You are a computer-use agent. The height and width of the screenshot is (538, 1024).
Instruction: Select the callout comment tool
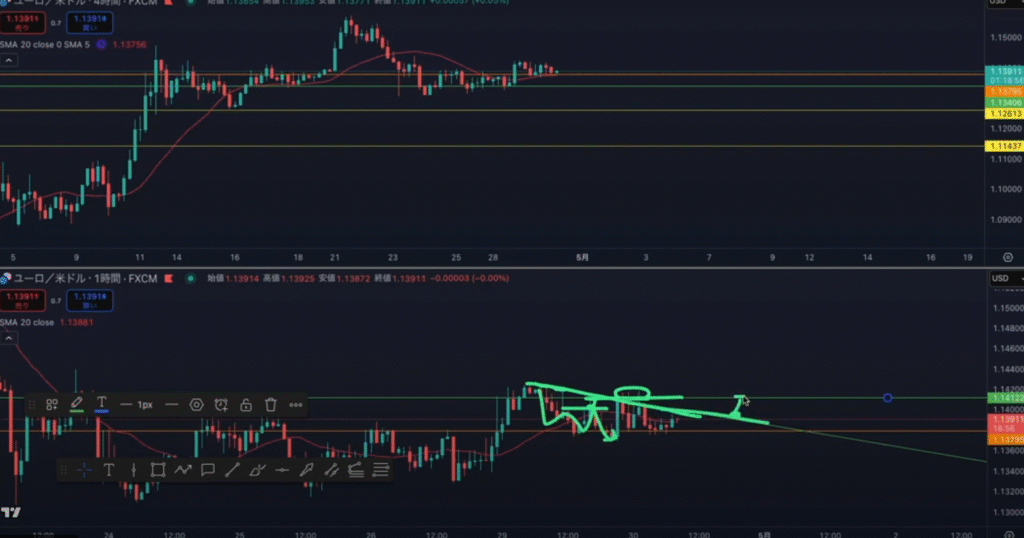click(208, 469)
